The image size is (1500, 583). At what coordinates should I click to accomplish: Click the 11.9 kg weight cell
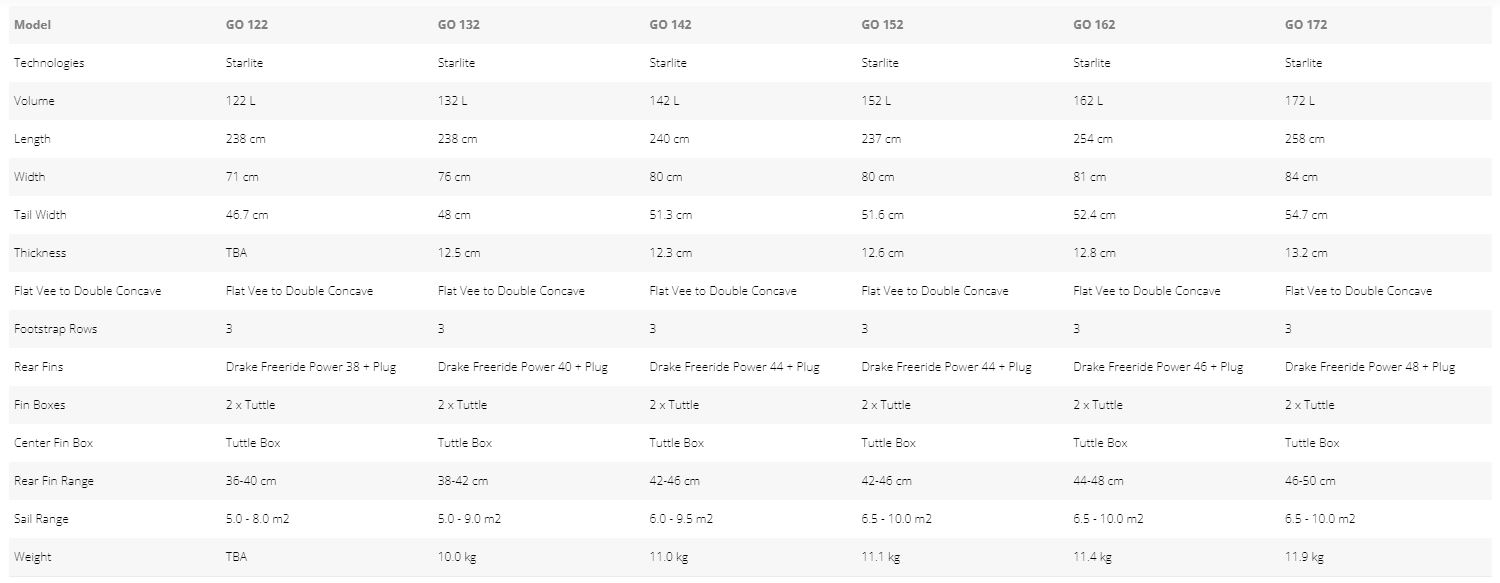point(1304,557)
